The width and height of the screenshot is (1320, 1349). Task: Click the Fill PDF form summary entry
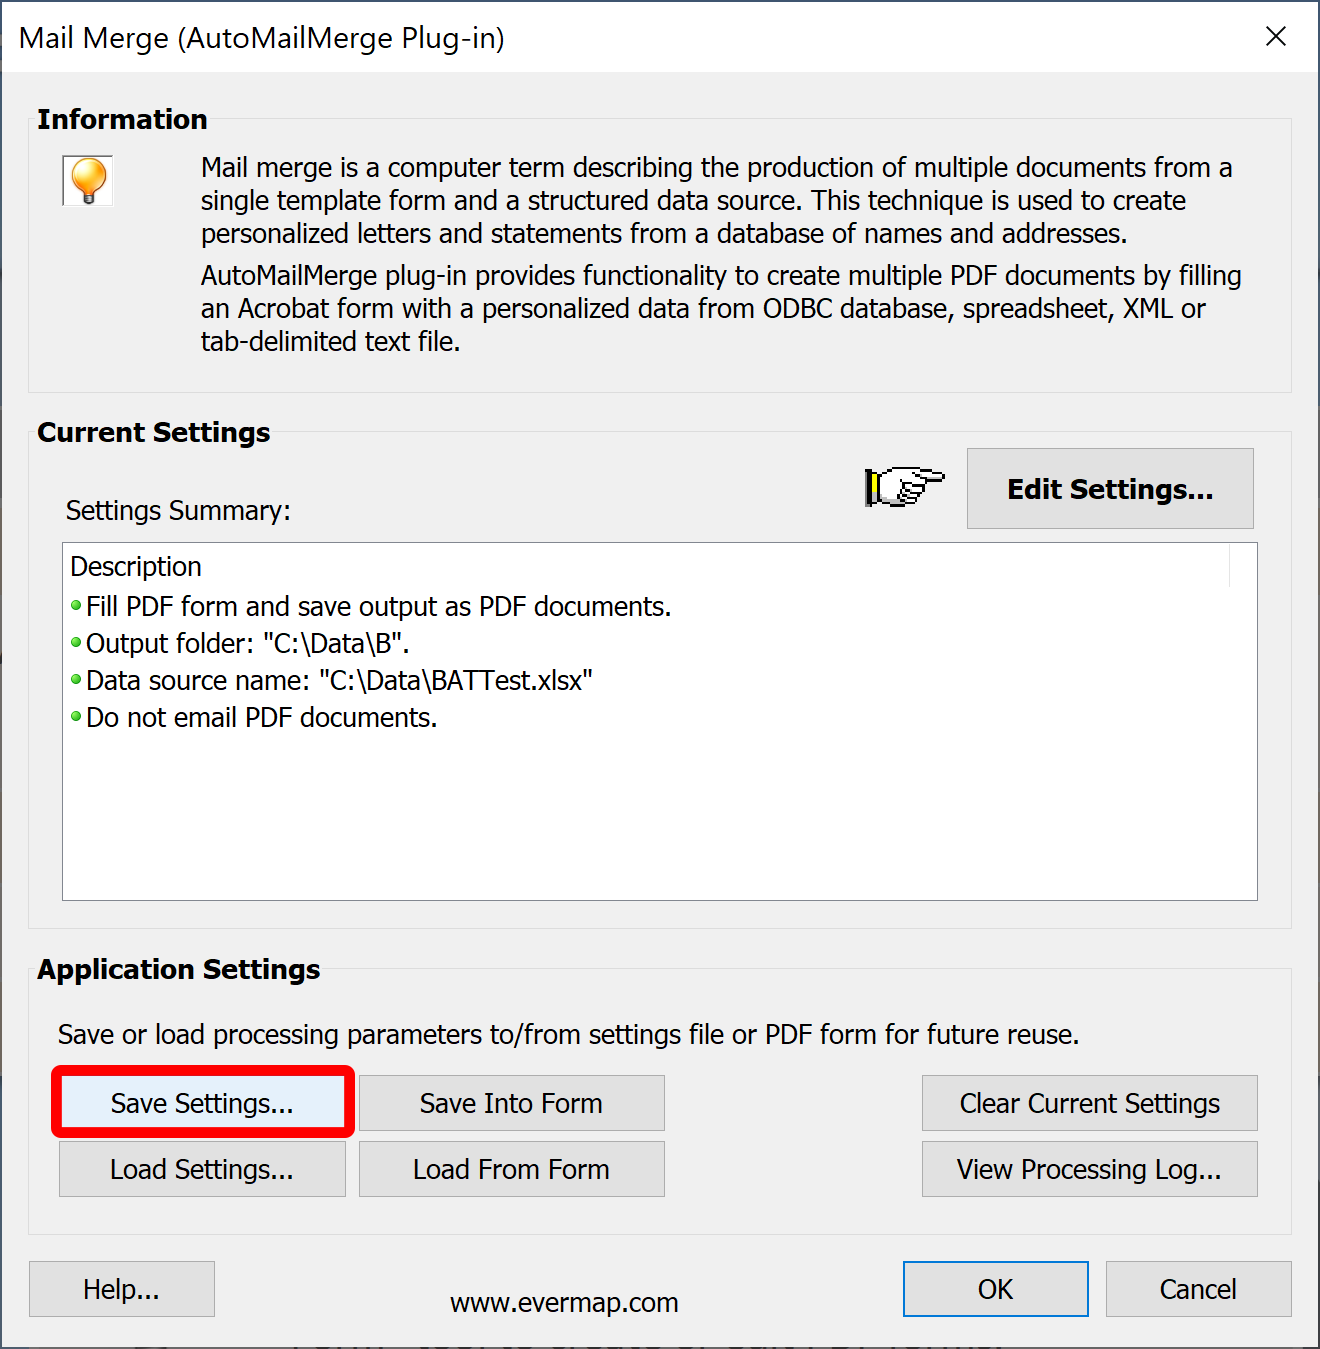click(x=378, y=606)
